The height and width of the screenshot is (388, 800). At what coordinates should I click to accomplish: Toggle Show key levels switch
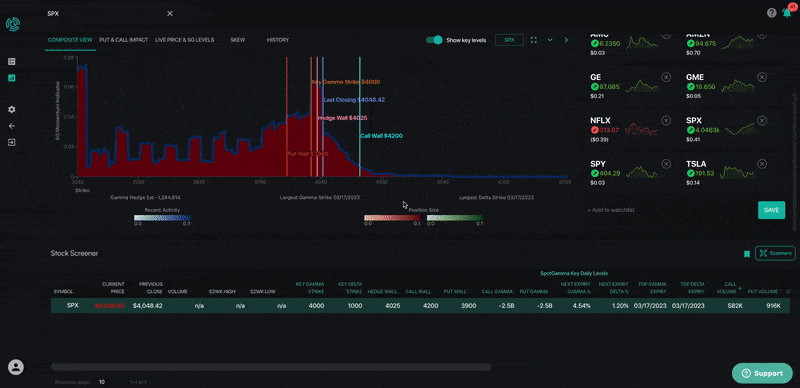(x=434, y=40)
